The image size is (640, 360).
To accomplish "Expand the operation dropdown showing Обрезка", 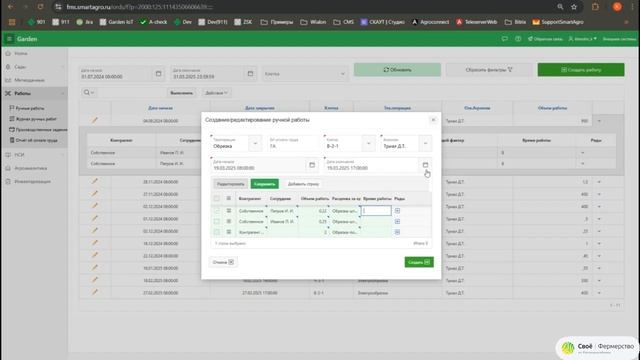I will 255,143.
